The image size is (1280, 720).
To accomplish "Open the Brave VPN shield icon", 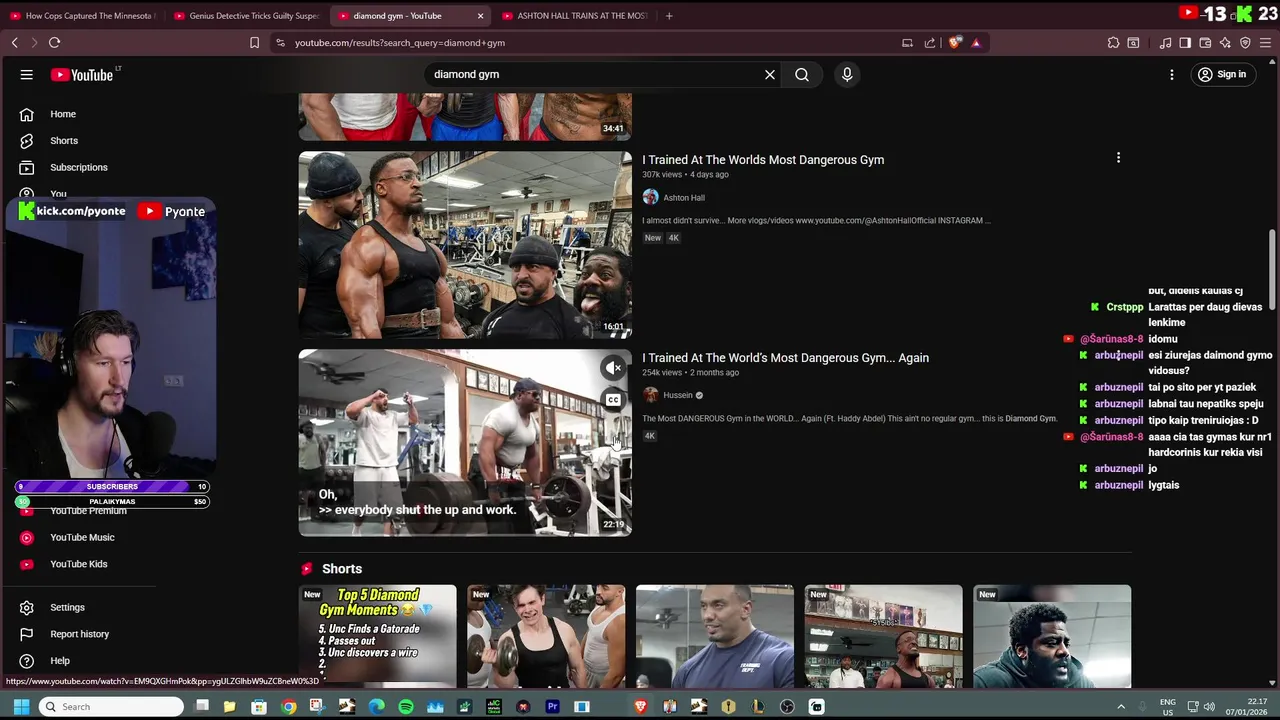I will click(1245, 43).
